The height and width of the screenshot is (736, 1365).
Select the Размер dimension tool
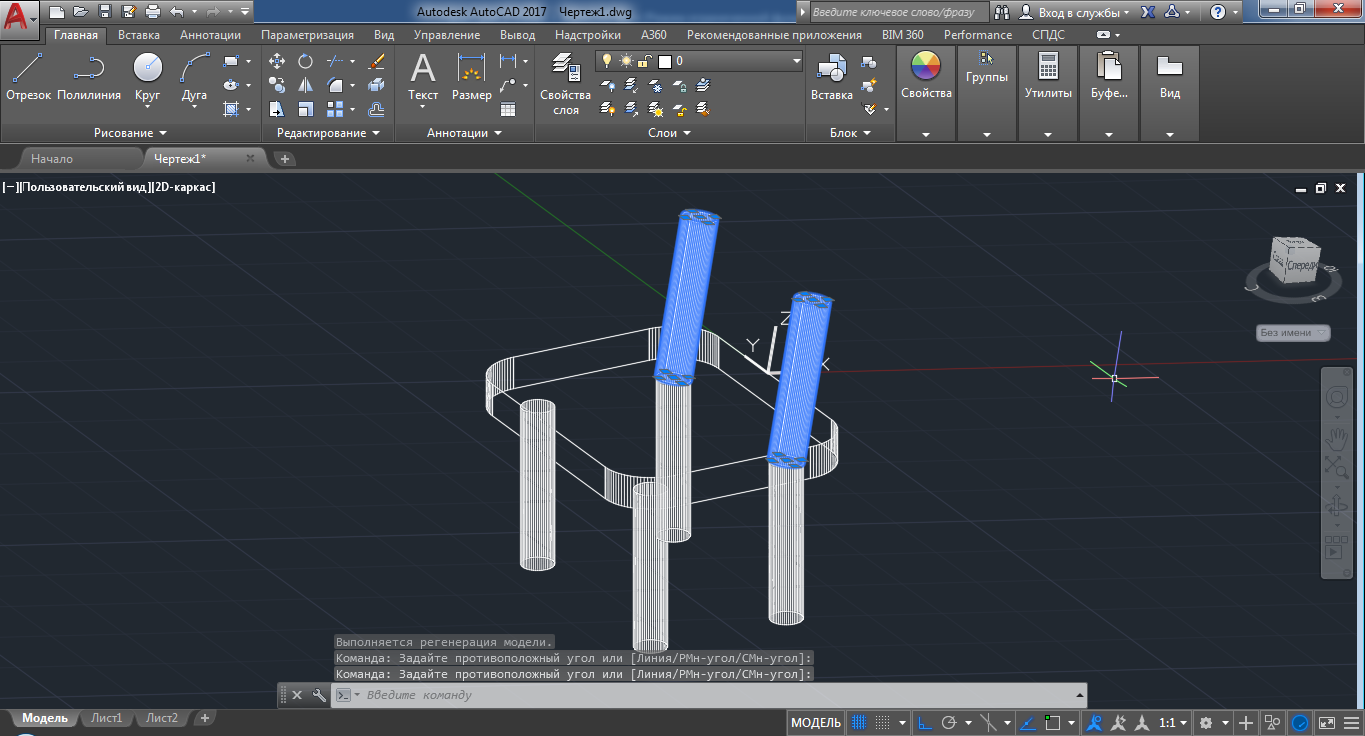[471, 77]
